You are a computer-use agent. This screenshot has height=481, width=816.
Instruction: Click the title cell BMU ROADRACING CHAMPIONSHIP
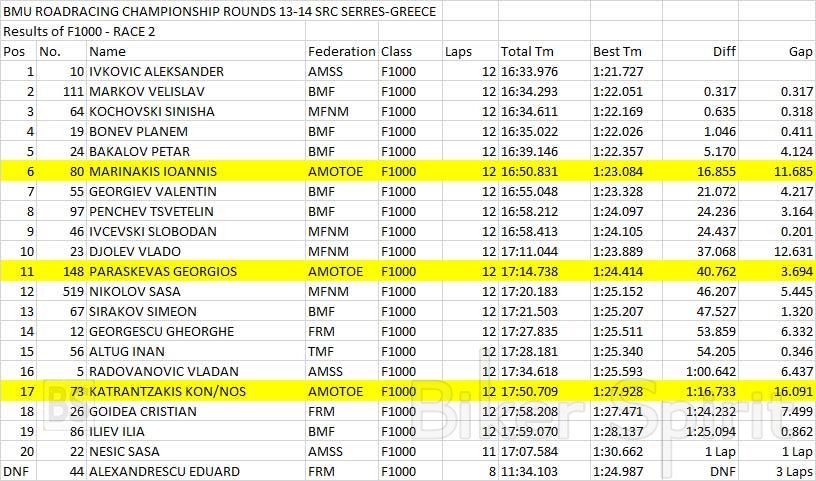[219, 11]
